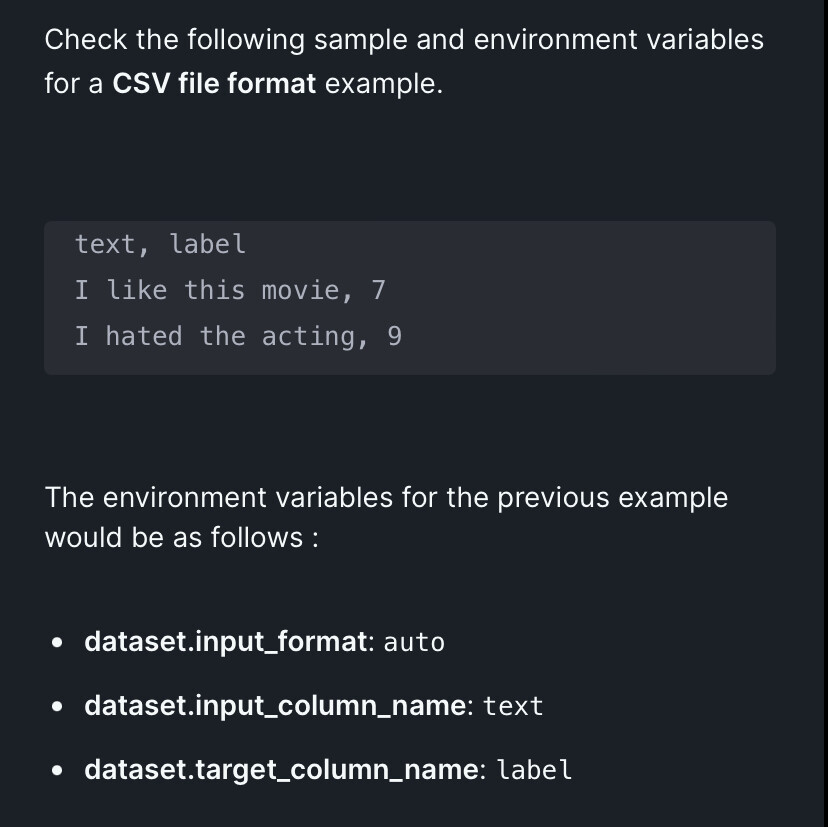Click the word 'label' in code block header
828x827 pixels.
pyautogui.click(x=208, y=244)
